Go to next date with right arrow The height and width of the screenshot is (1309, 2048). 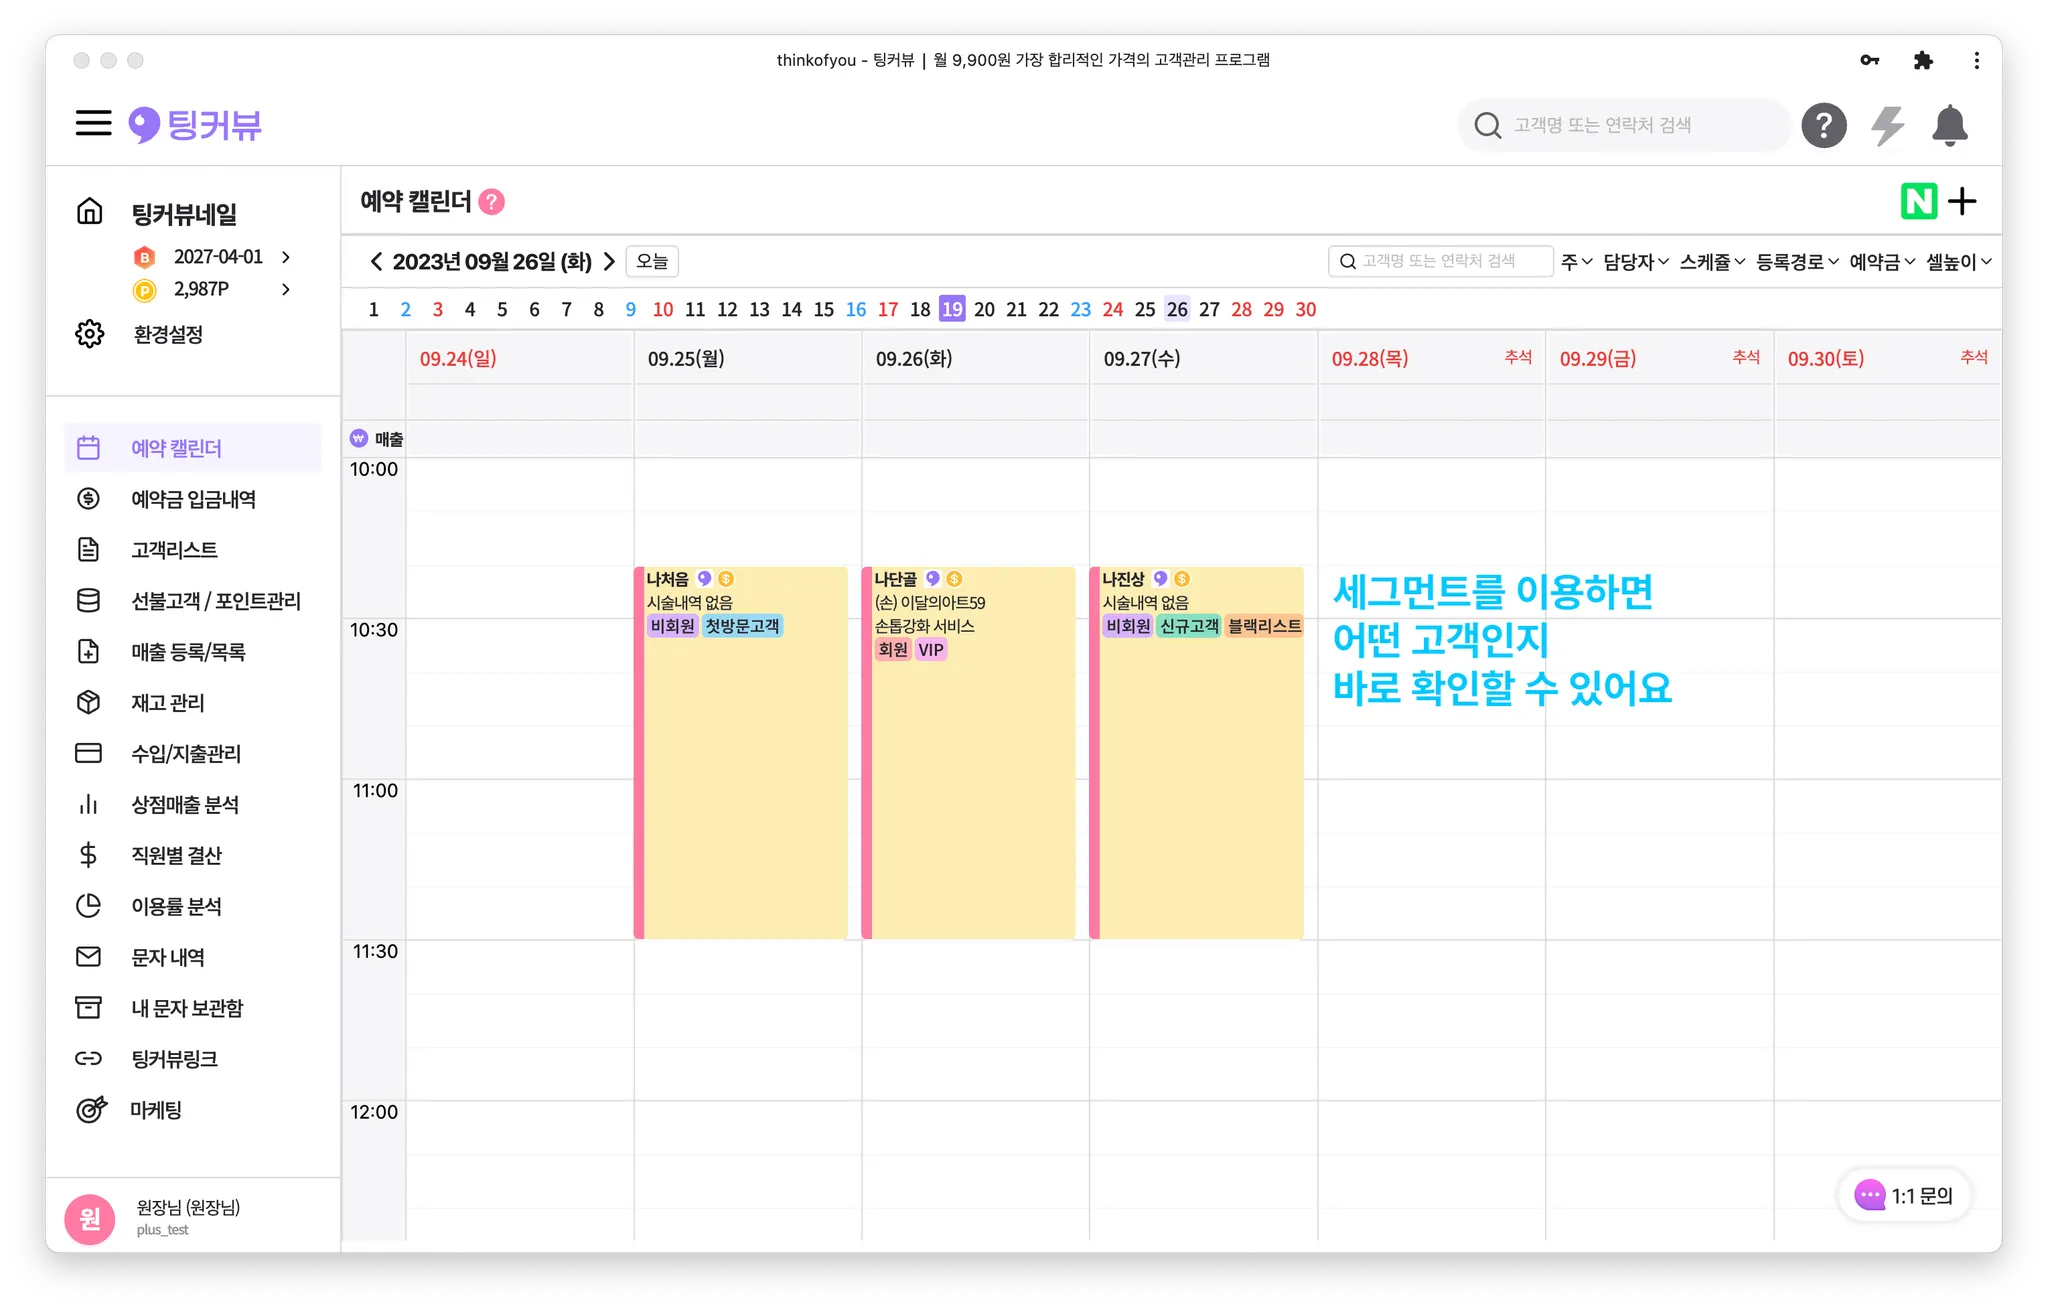tap(609, 262)
